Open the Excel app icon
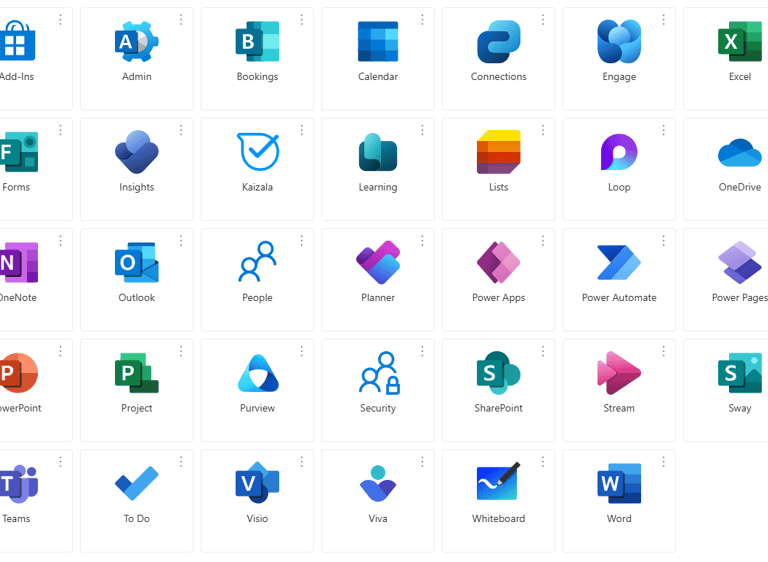This screenshot has width=768, height=562. coord(740,42)
